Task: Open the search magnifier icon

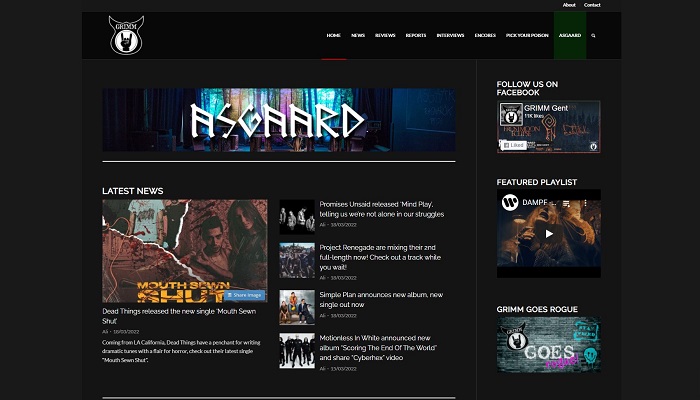Action: pos(593,35)
